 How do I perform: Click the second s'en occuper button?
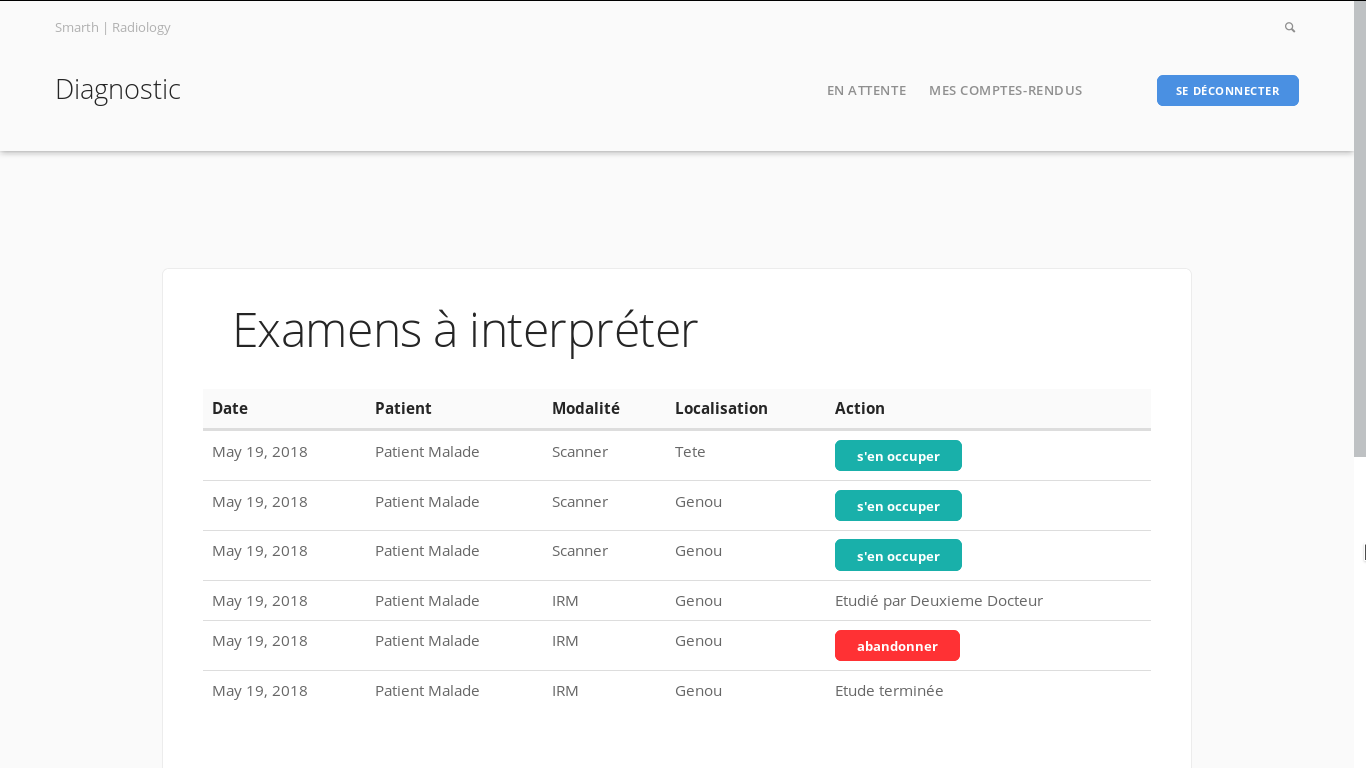click(x=898, y=506)
